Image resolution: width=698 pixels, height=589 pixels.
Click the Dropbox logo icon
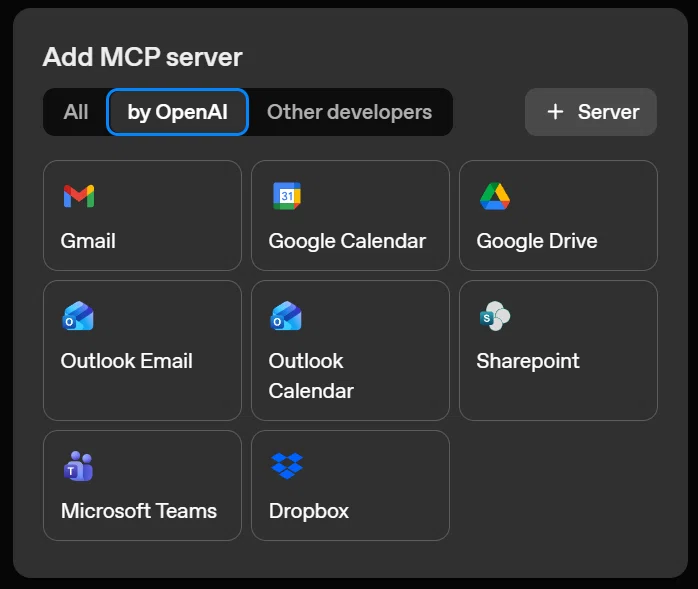(287, 466)
